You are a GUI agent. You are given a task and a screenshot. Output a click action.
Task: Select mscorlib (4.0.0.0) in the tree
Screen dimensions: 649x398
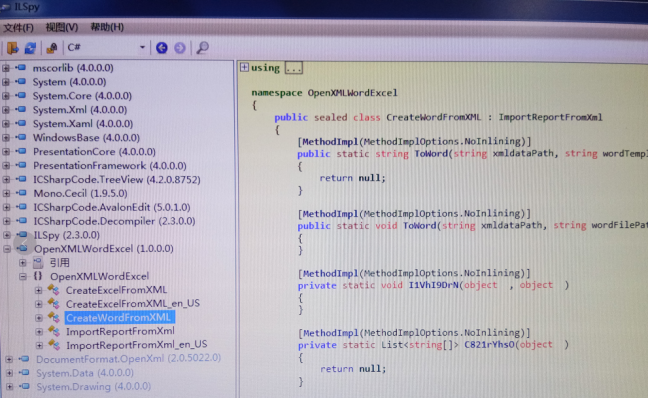73,68
